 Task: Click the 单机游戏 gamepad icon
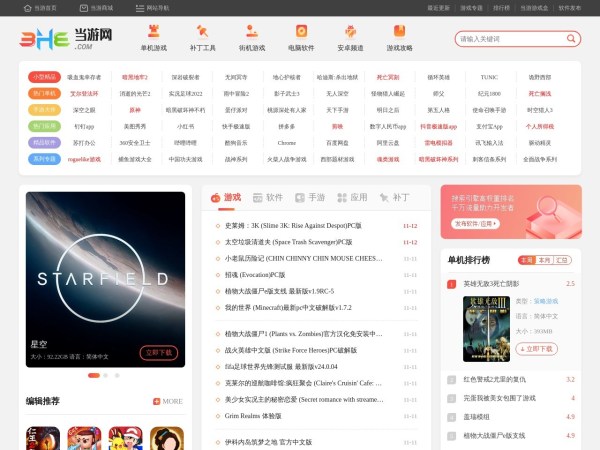pyautogui.click(x=154, y=31)
